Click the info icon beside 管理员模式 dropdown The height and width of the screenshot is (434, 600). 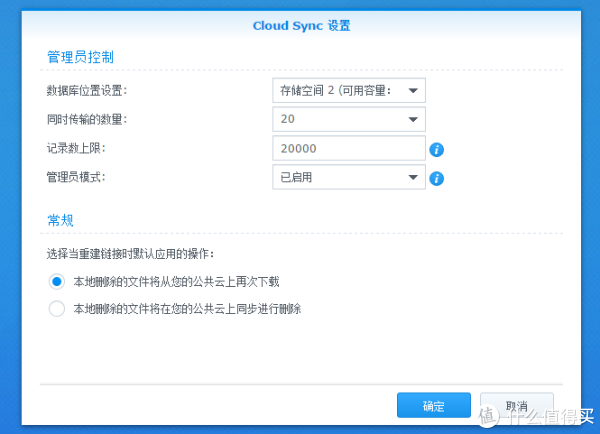(x=436, y=180)
